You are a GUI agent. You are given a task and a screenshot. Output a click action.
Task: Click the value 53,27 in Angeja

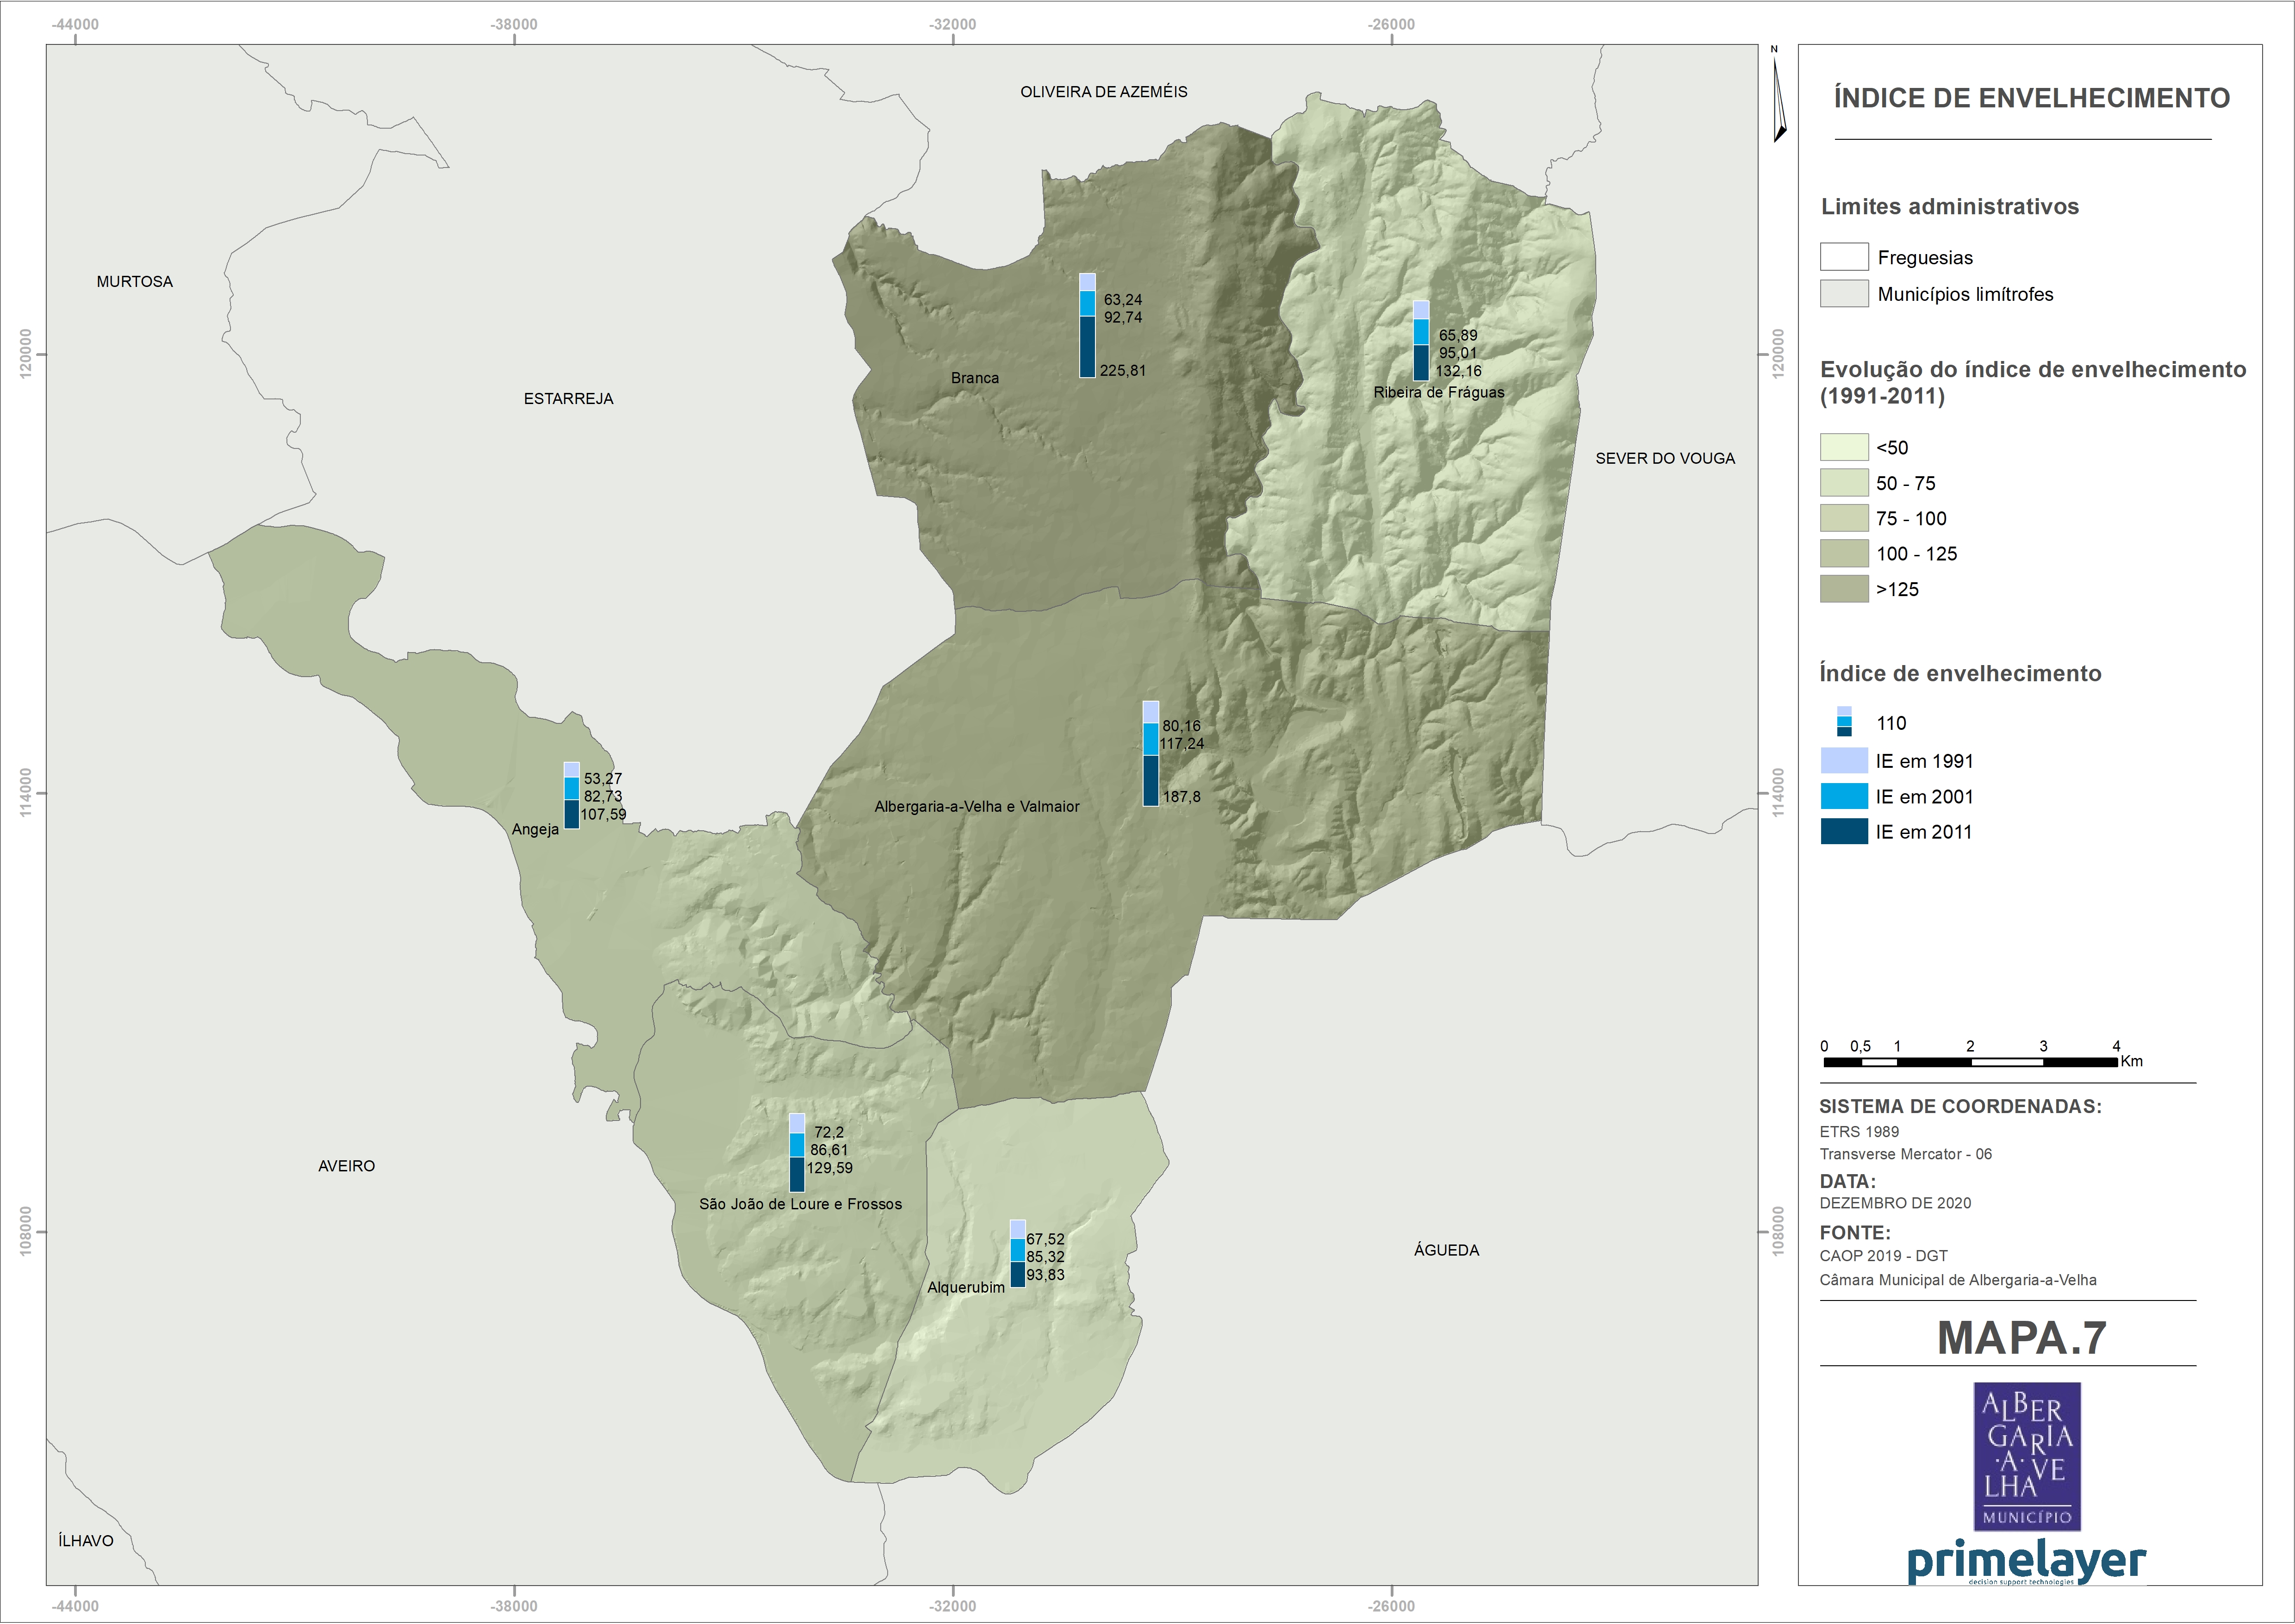click(603, 779)
